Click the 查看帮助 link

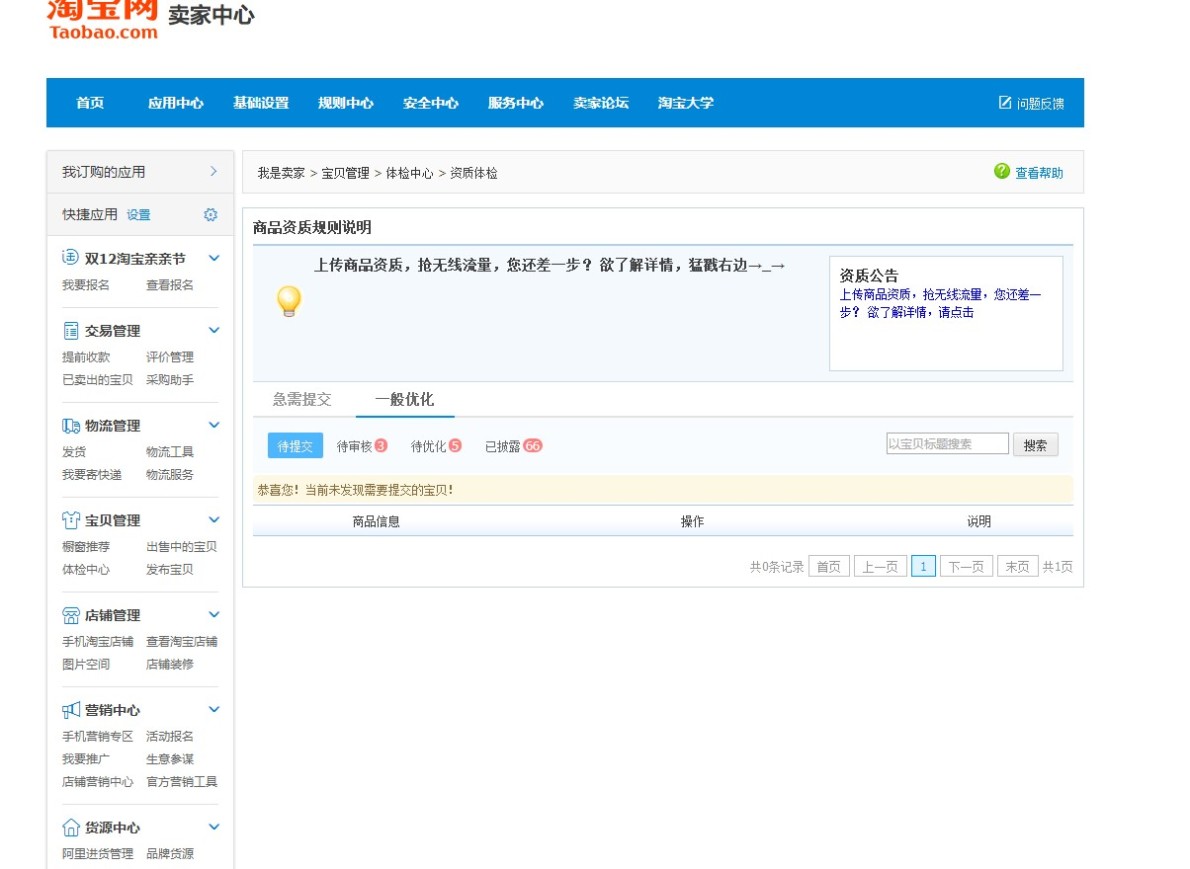point(1039,173)
